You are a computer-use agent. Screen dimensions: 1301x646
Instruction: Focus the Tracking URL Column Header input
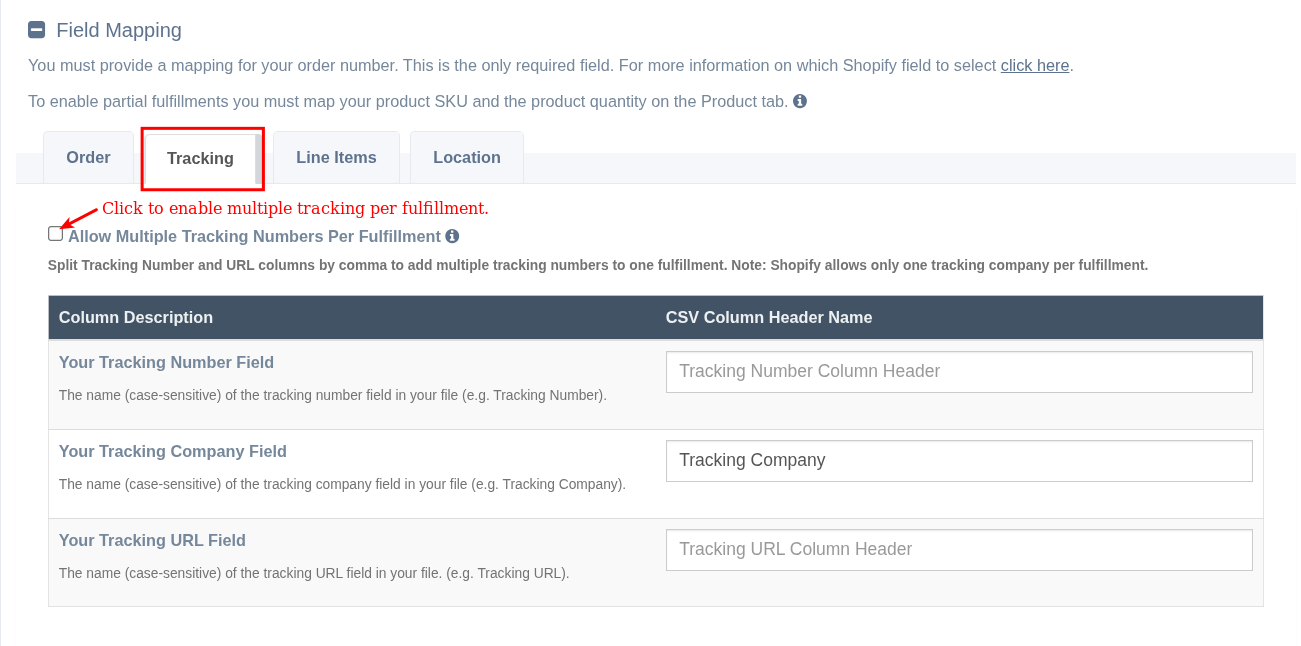click(x=958, y=549)
